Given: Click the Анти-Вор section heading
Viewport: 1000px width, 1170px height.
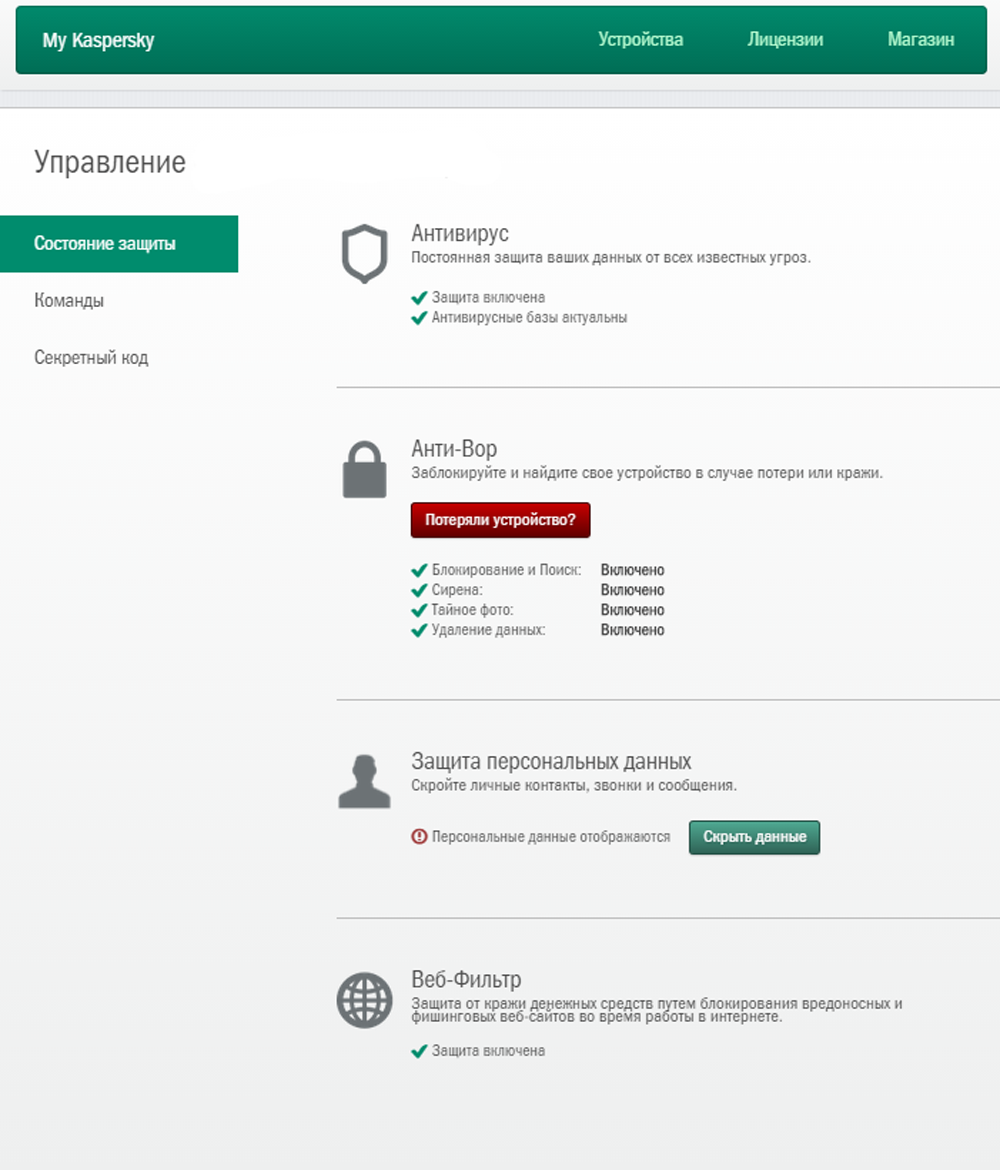Looking at the screenshot, I should point(454,448).
